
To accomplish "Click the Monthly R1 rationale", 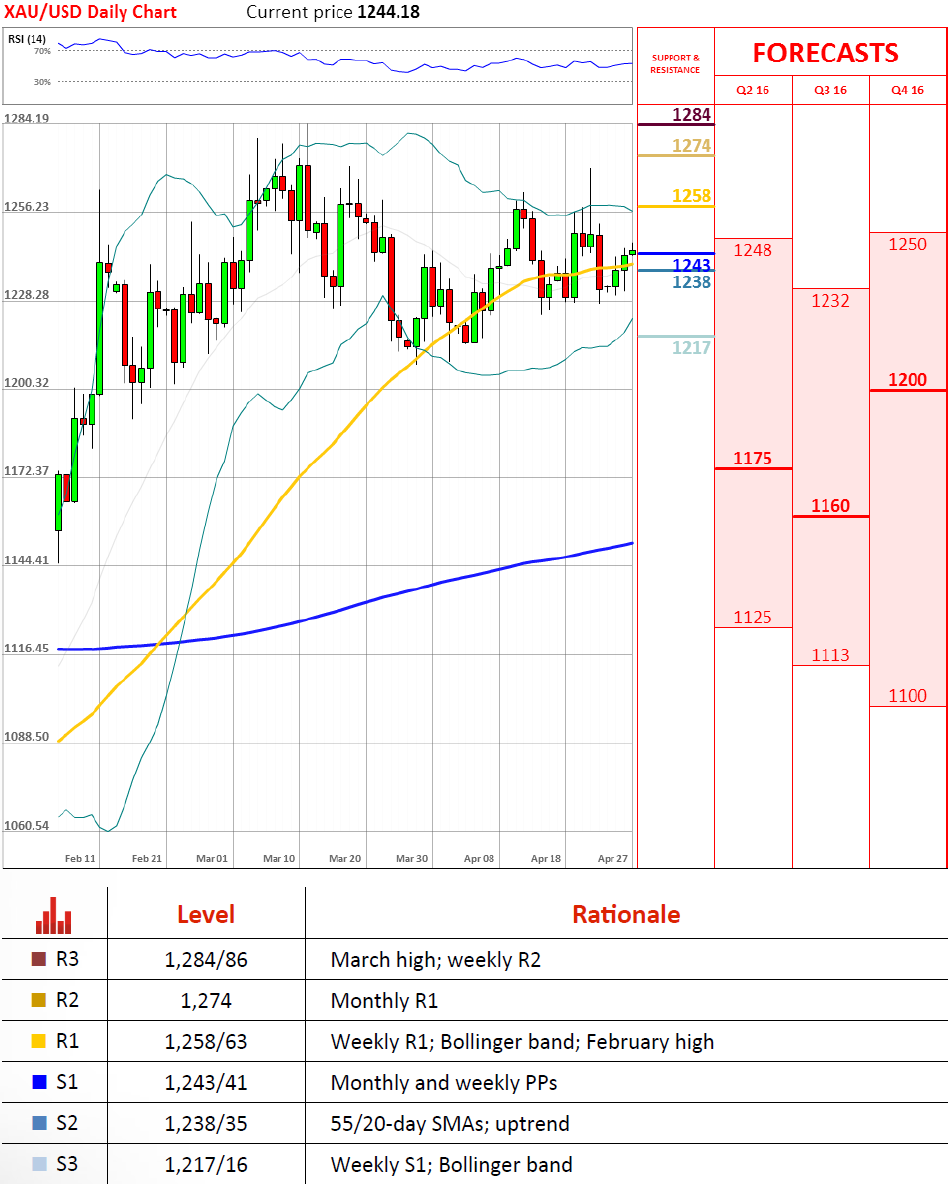I will tap(384, 1001).
